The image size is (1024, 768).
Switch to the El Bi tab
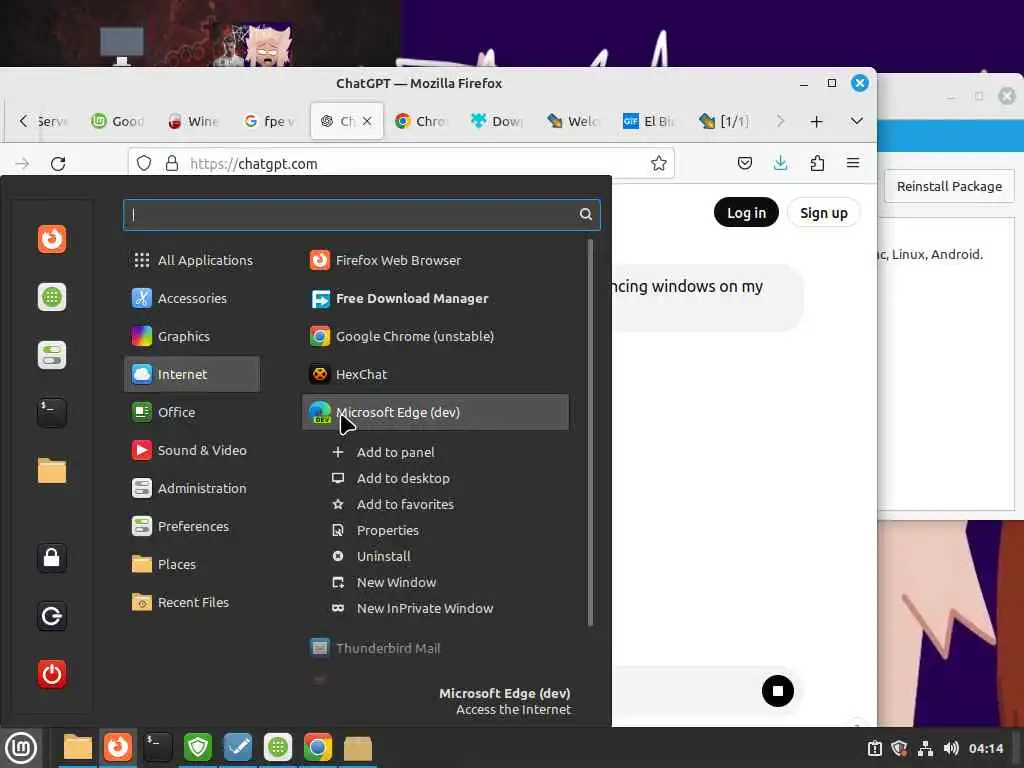648,121
